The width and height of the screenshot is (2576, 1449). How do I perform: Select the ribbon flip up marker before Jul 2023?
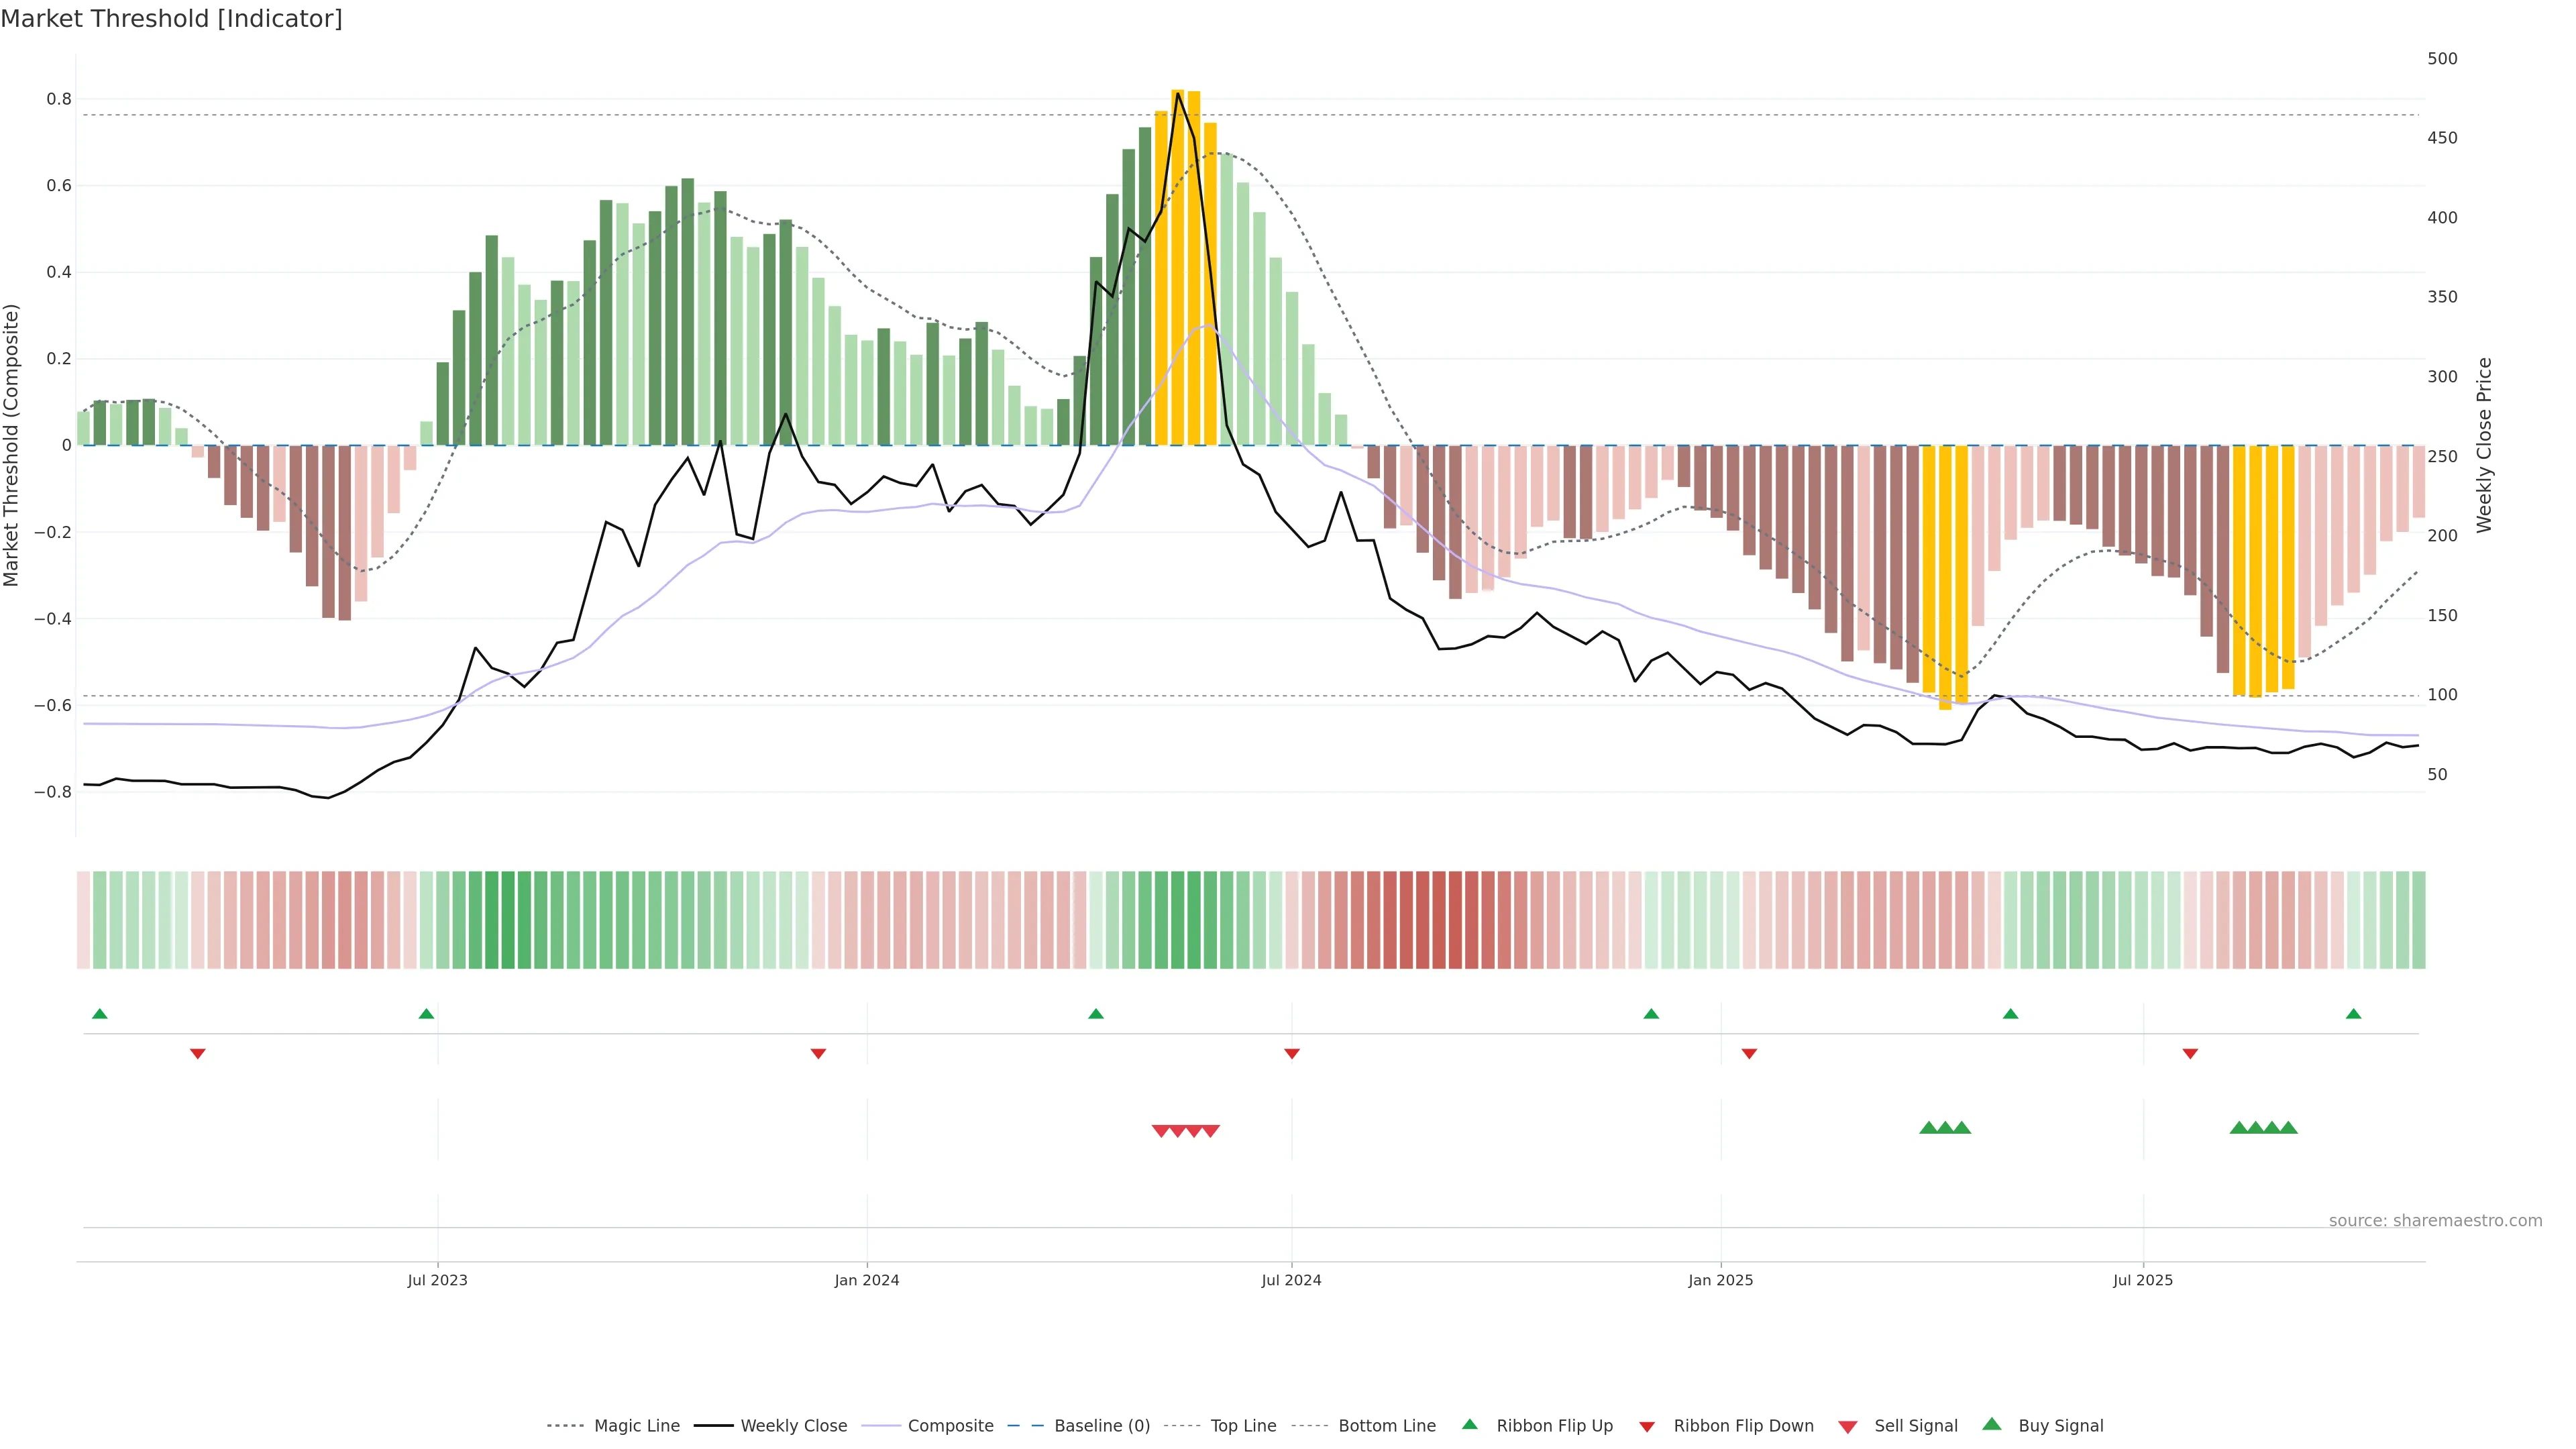(x=426, y=1014)
